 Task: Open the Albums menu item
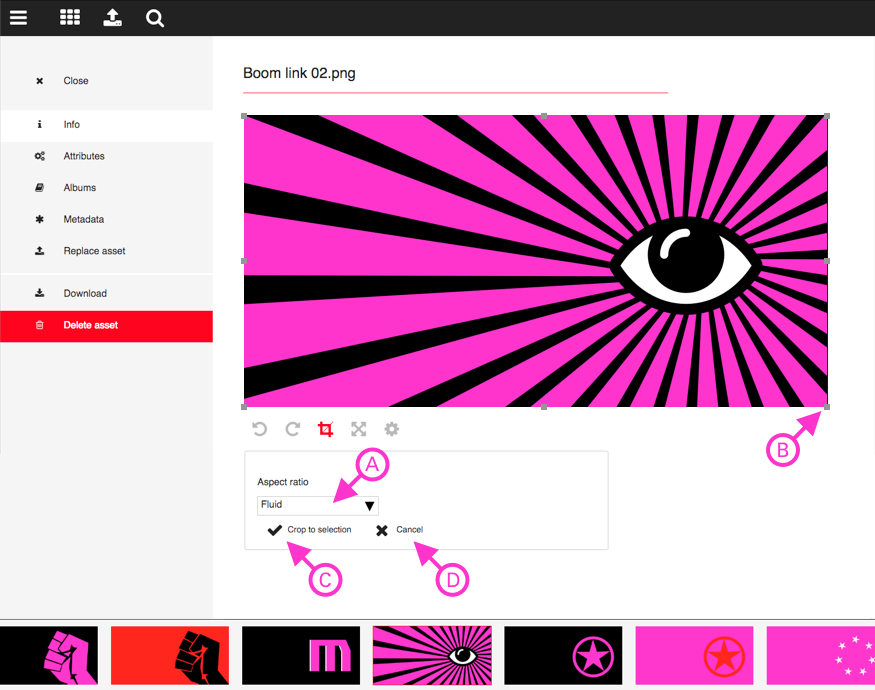click(107, 188)
